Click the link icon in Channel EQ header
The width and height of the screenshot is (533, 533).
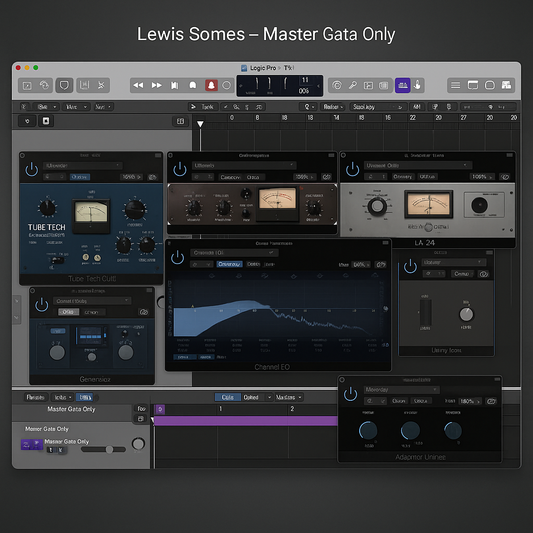pos(380,264)
